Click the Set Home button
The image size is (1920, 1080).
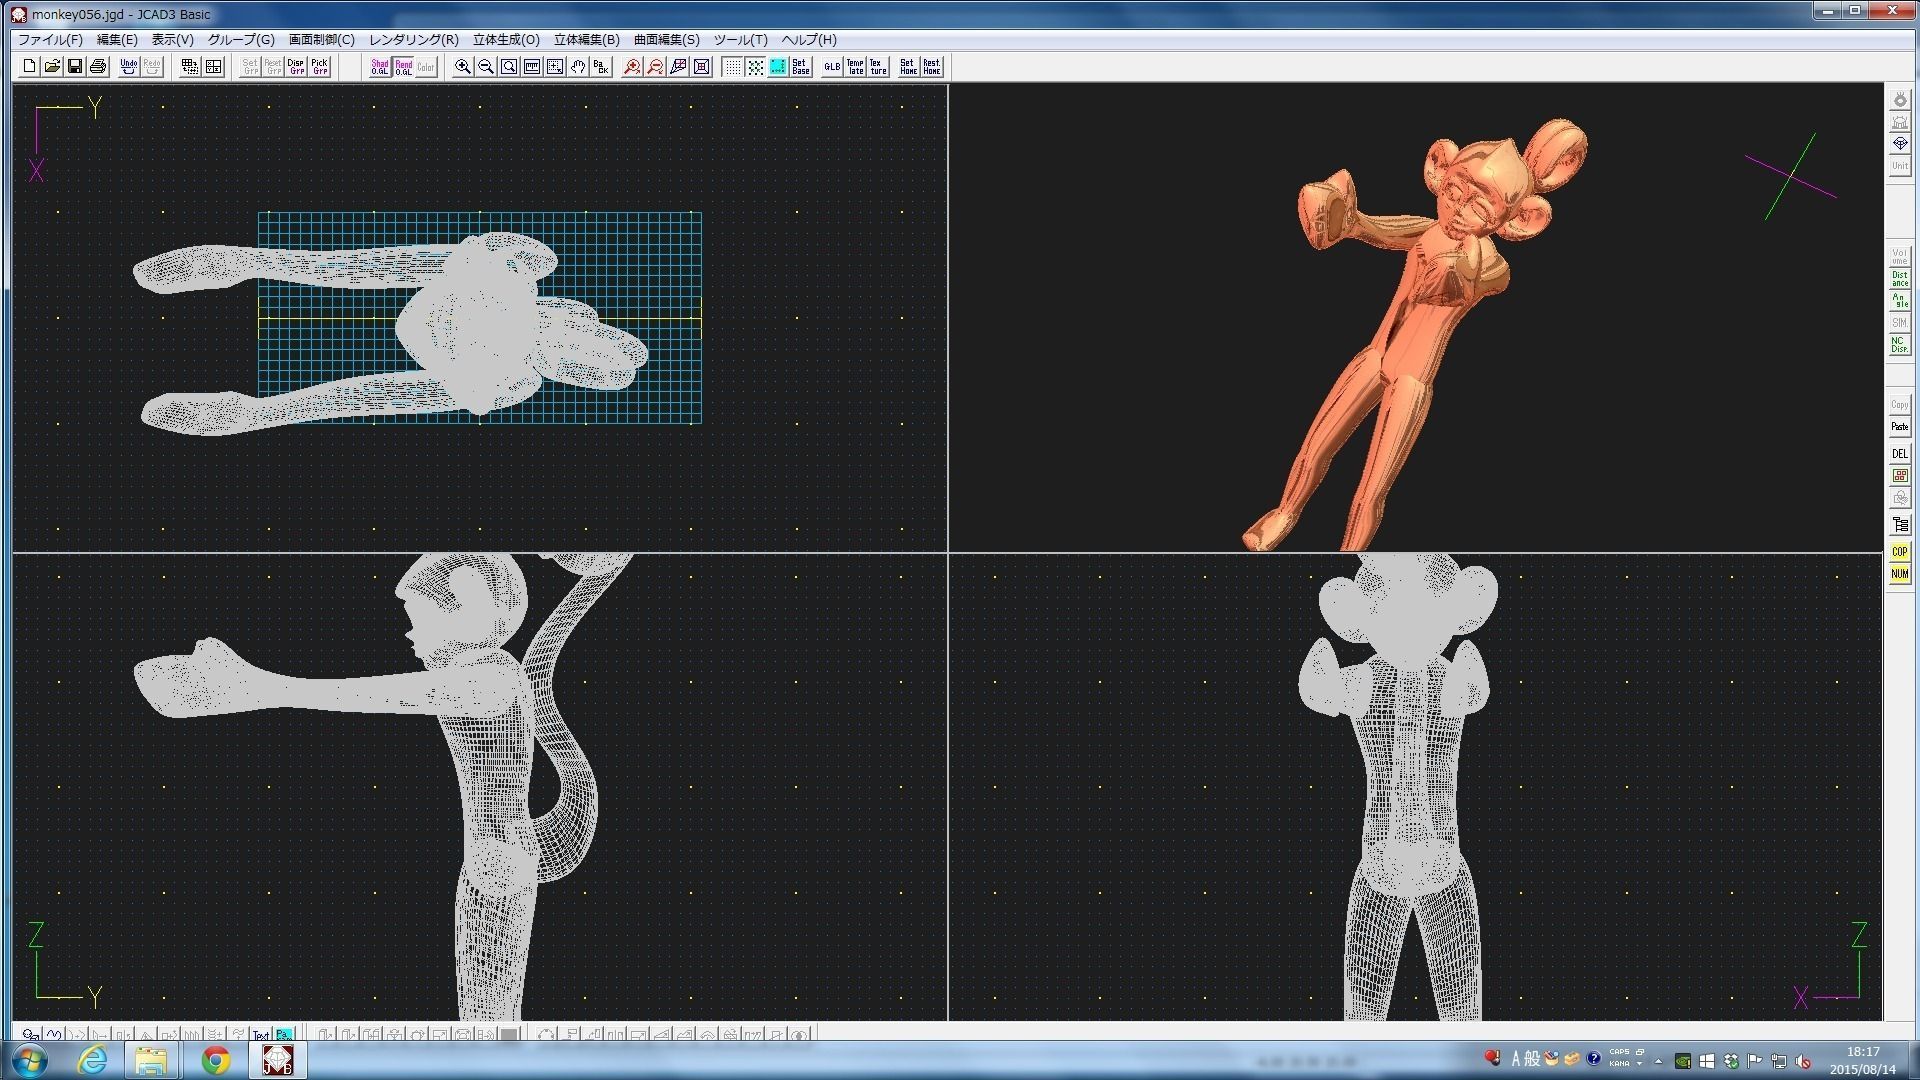click(x=908, y=67)
